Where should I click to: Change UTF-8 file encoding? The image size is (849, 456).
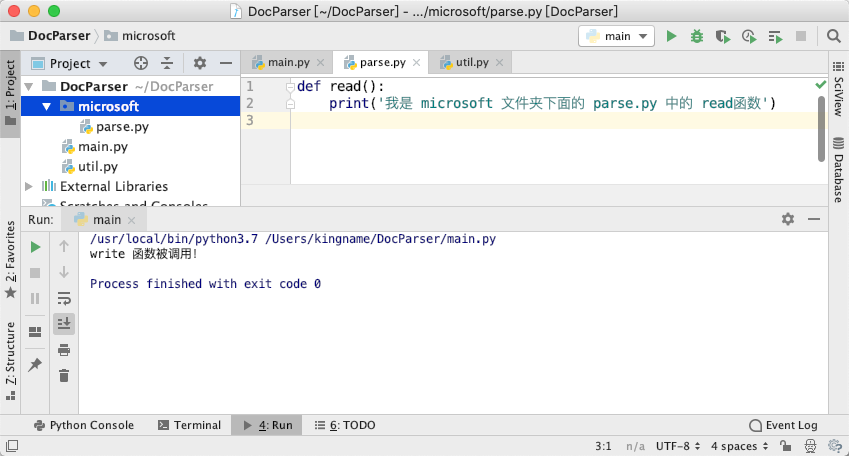[678, 446]
